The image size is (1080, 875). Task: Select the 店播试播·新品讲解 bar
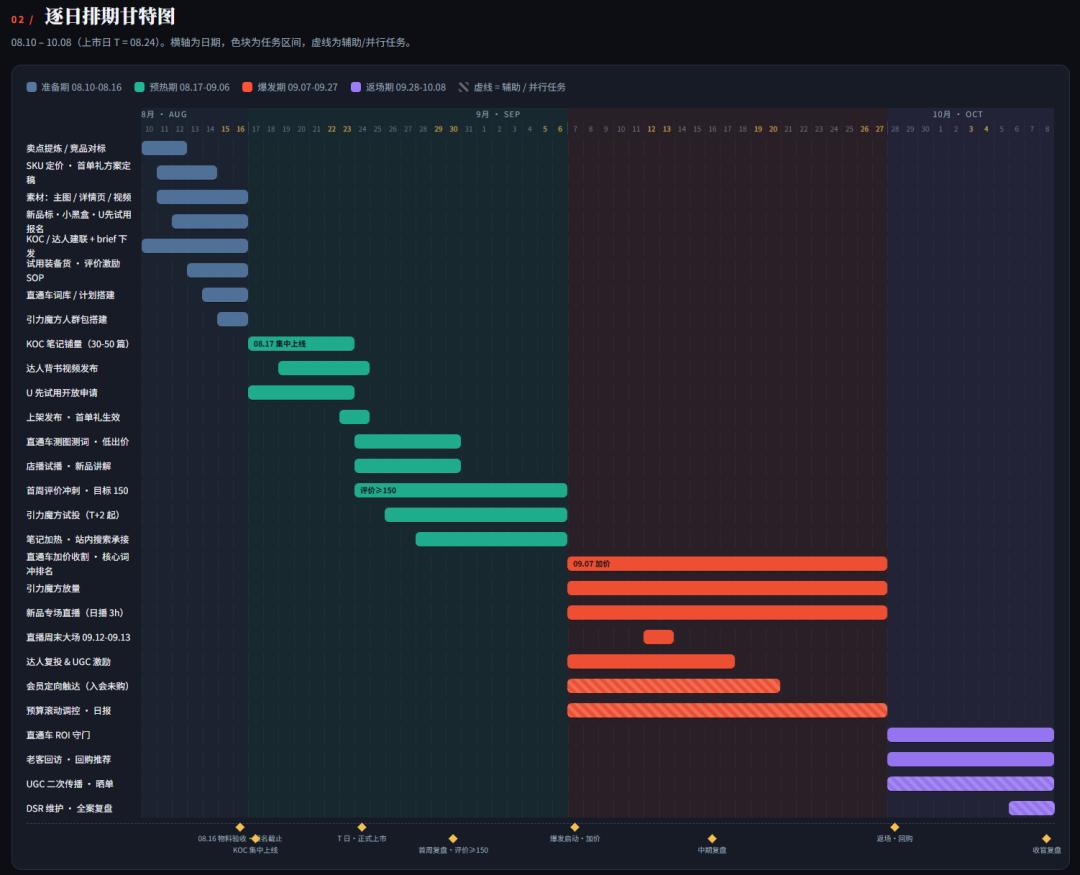pos(407,466)
